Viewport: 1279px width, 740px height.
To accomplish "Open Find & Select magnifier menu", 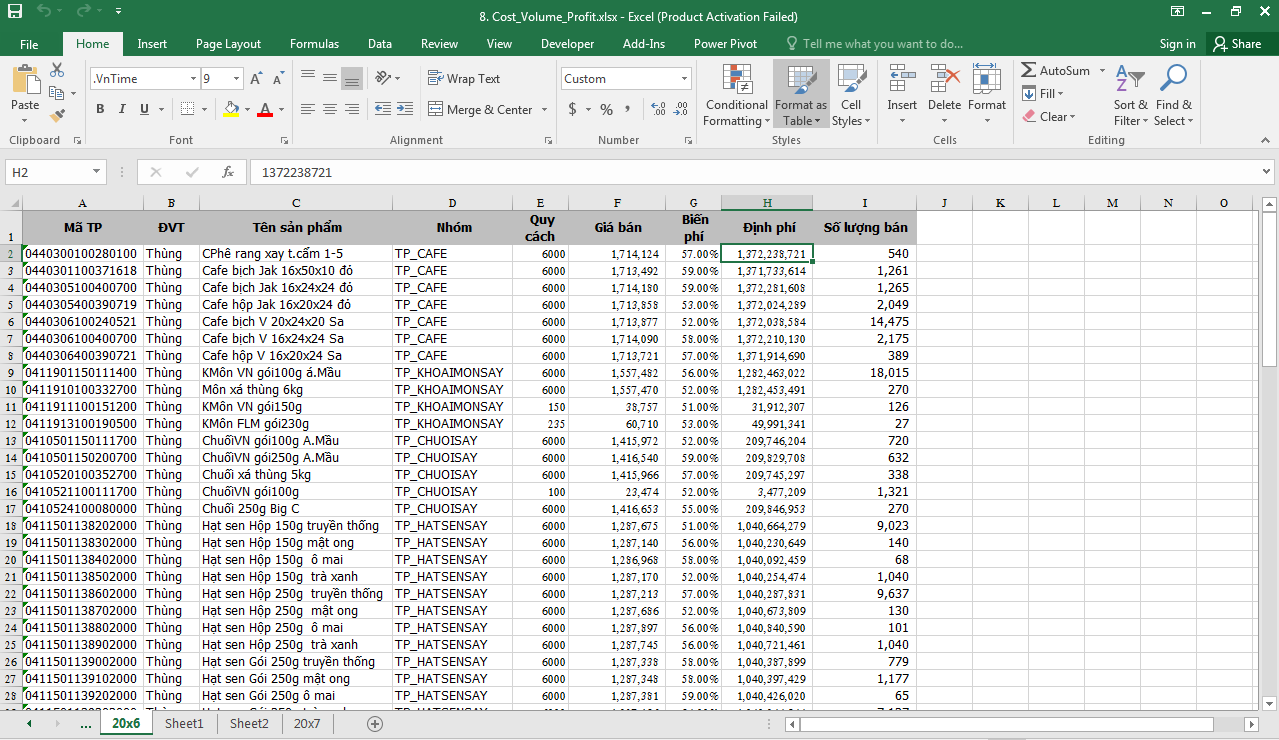I will pos(1173,95).
